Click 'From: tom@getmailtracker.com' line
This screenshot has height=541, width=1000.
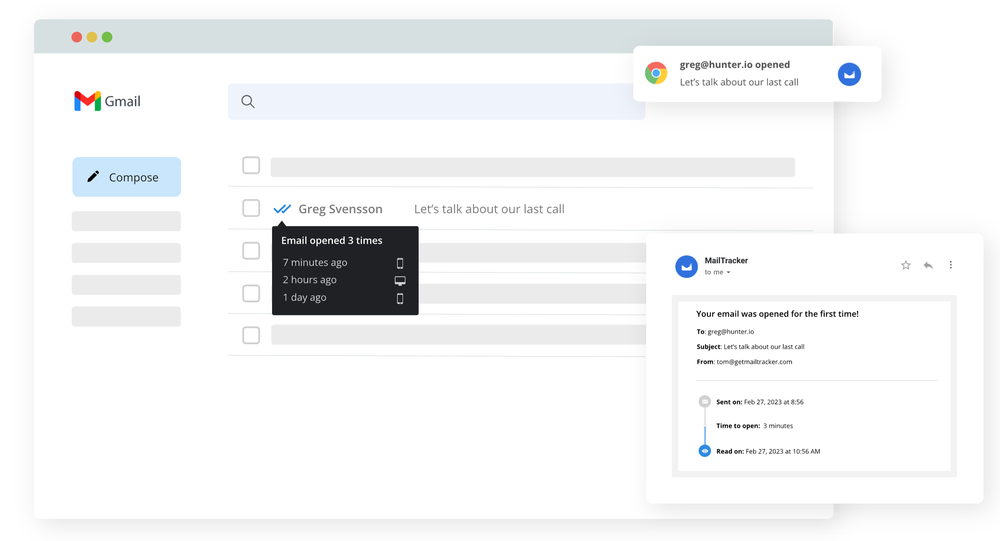(x=744, y=362)
